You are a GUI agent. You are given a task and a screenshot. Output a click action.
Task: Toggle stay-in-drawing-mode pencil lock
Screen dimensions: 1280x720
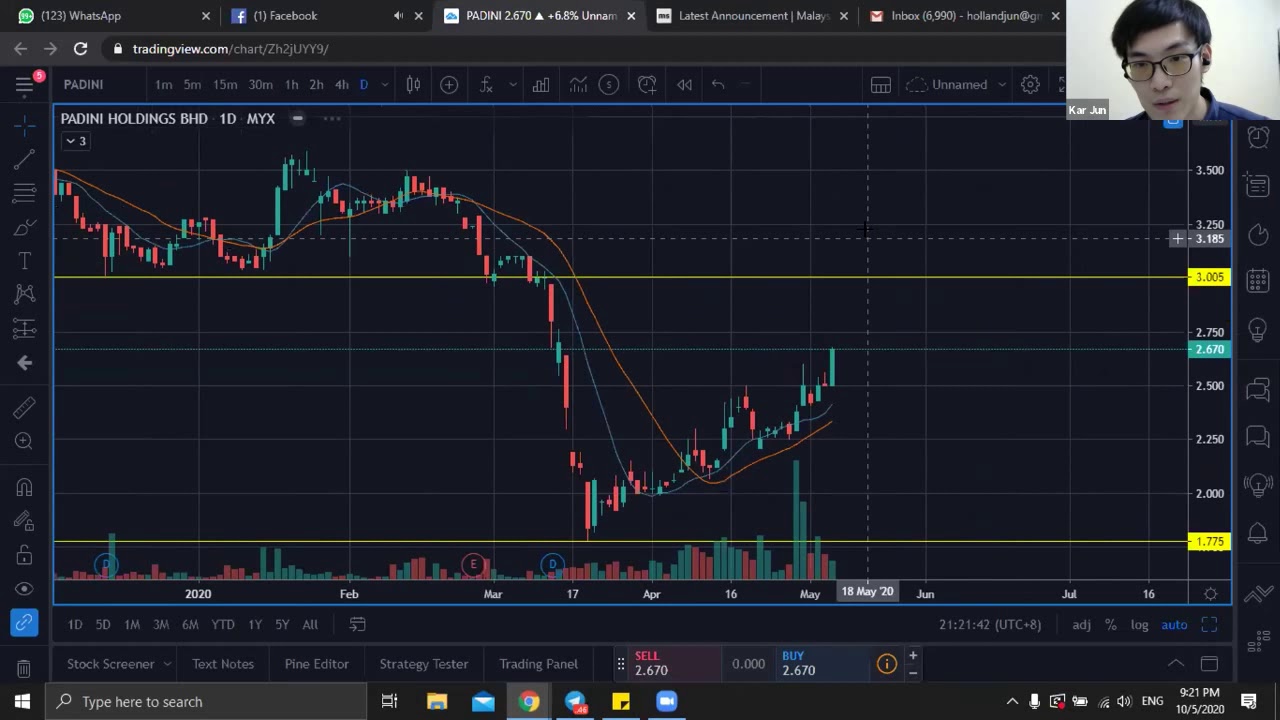pos(25,521)
